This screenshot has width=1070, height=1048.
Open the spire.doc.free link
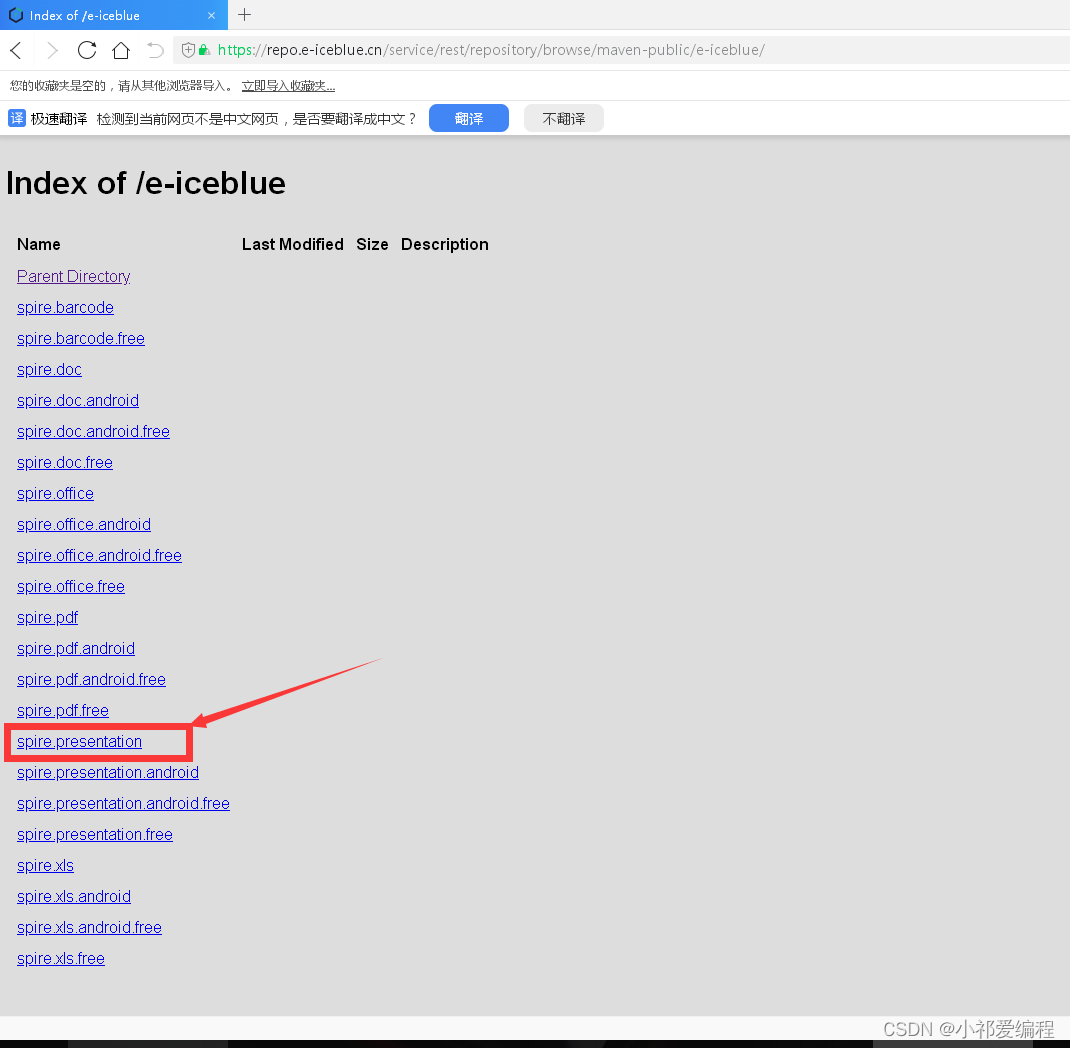[65, 463]
